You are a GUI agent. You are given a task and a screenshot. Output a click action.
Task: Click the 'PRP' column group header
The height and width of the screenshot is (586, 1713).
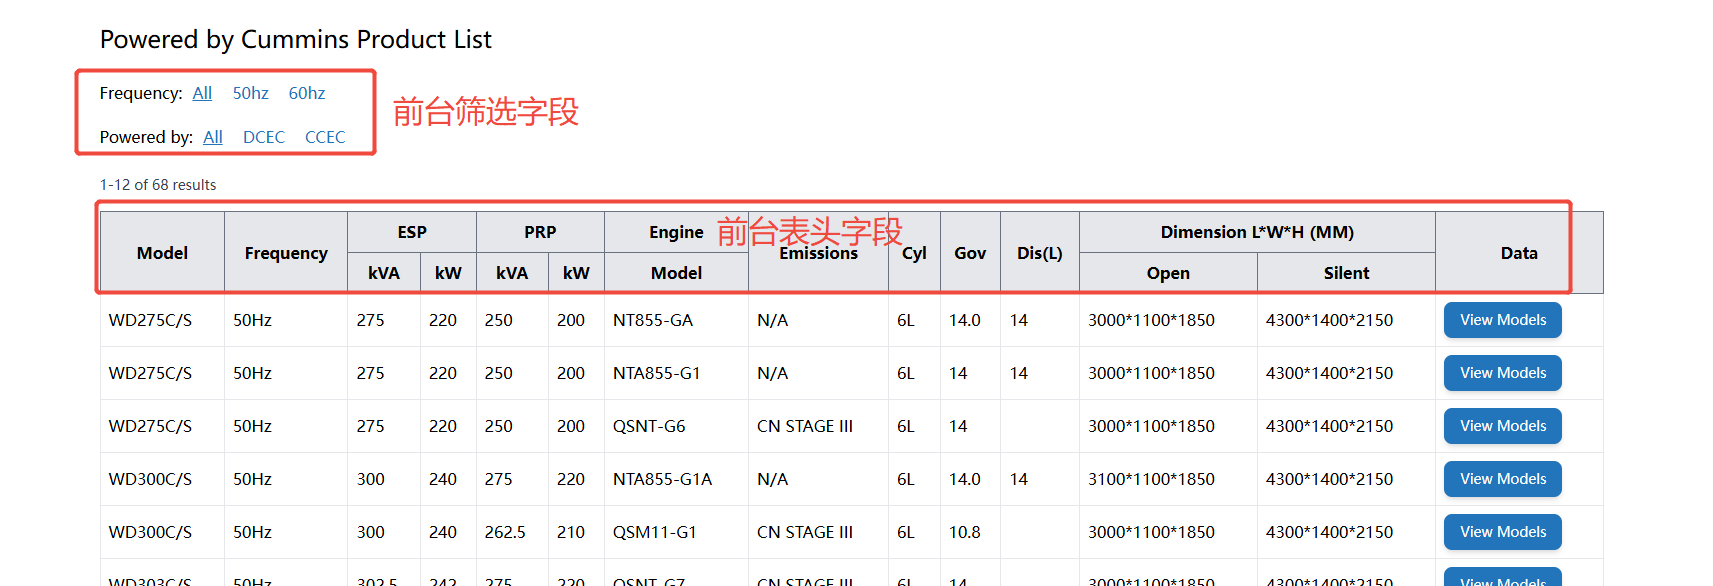(x=540, y=232)
